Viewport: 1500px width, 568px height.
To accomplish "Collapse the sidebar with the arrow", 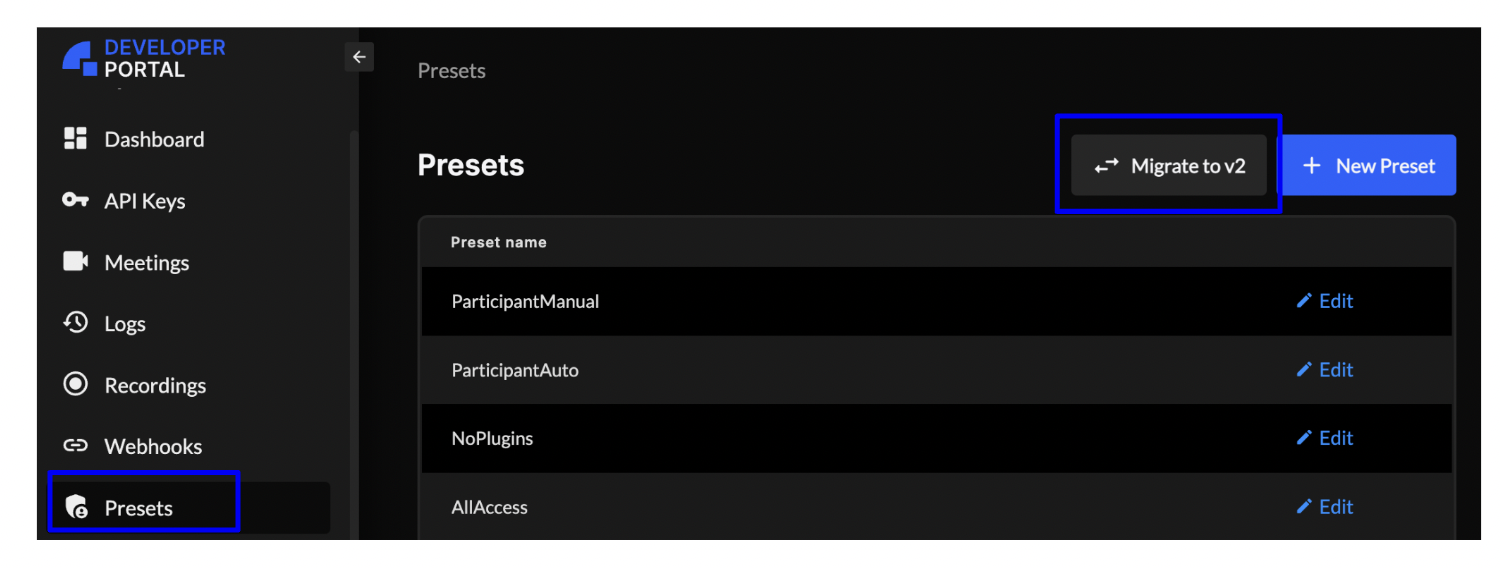I will pyautogui.click(x=359, y=57).
